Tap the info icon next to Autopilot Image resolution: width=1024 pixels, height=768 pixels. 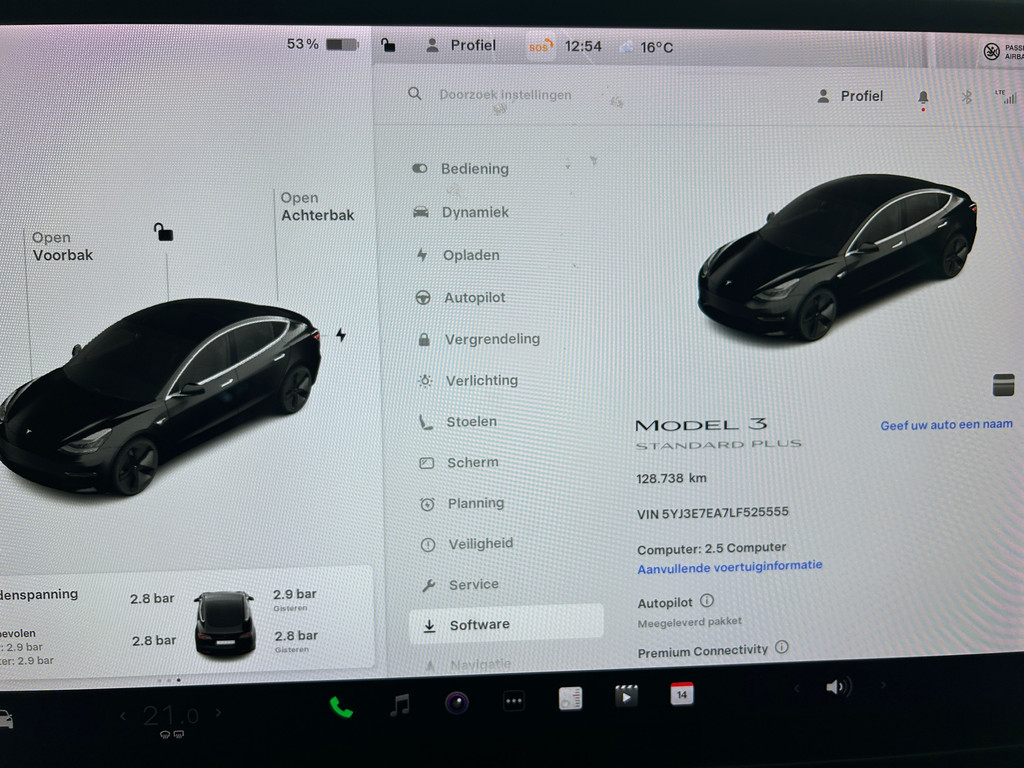(x=707, y=601)
